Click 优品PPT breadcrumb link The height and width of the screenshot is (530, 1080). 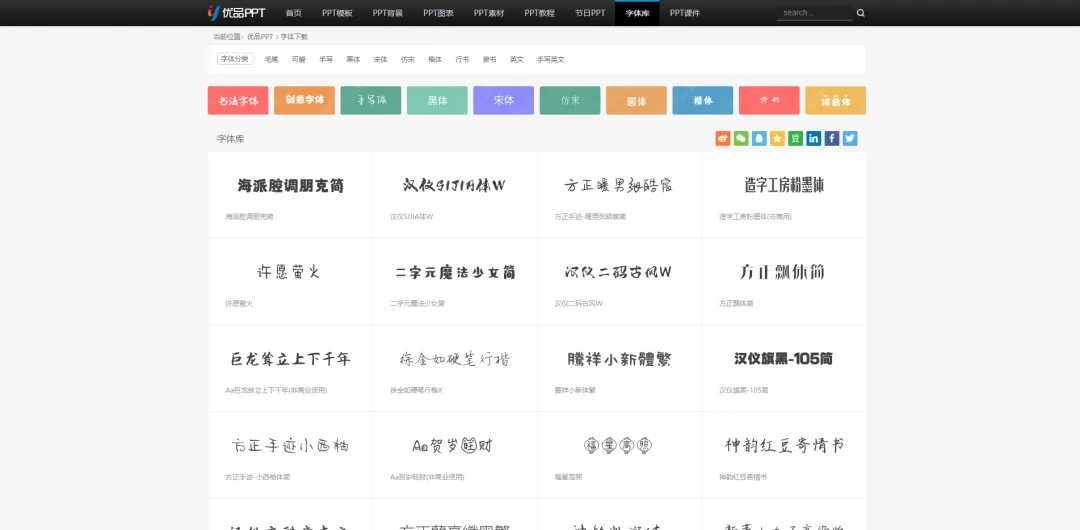tap(260, 37)
